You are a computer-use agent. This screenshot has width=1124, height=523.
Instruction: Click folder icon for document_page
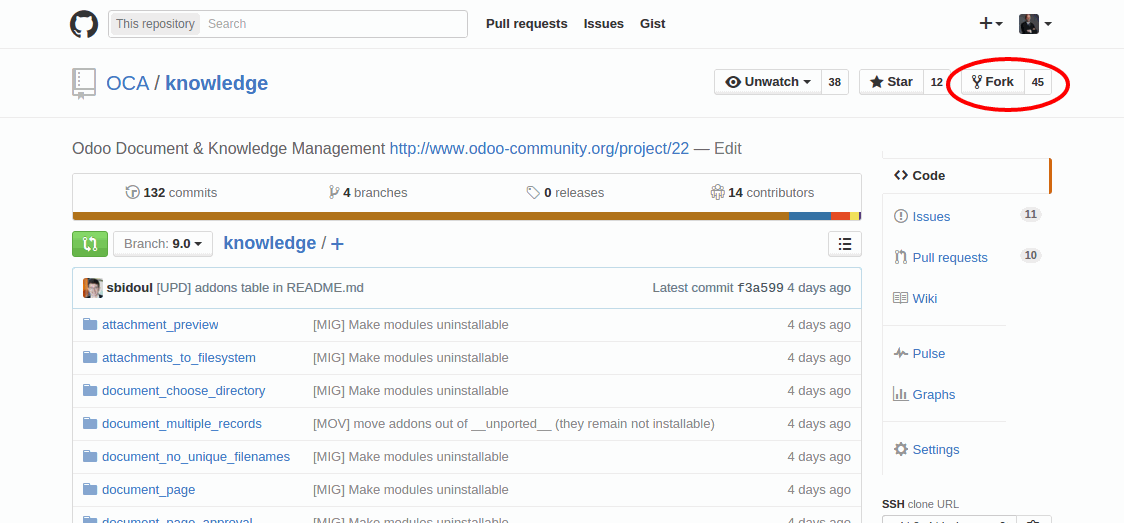pos(90,489)
